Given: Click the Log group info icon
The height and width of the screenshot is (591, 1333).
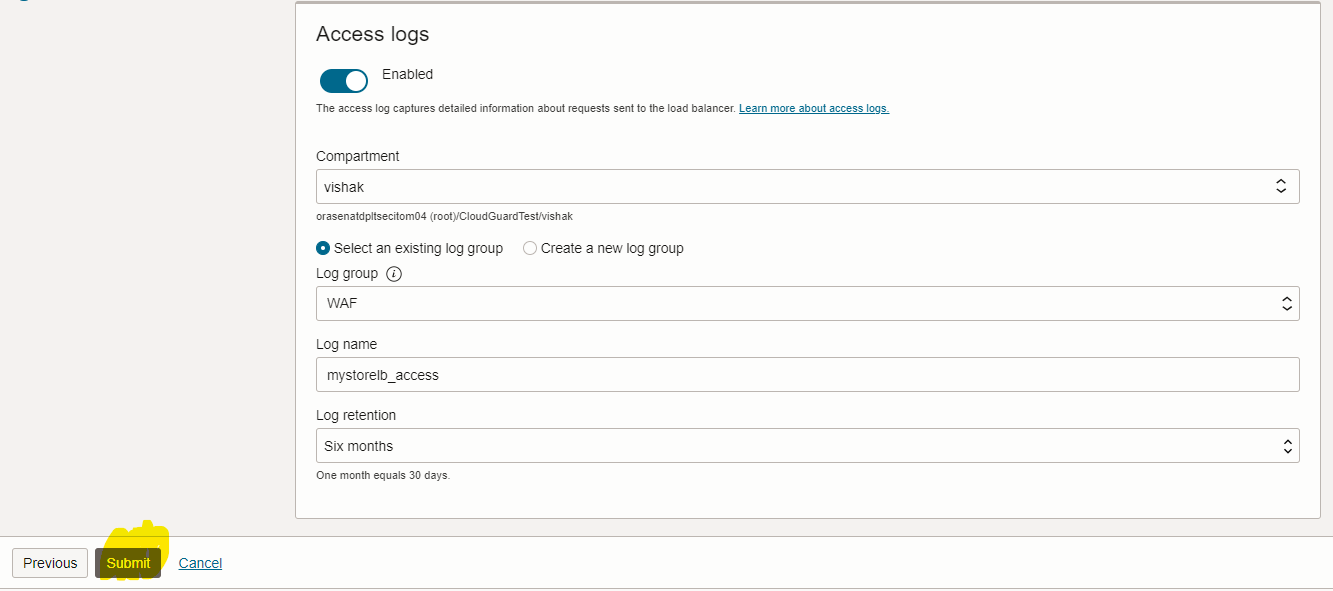Looking at the screenshot, I should coord(394,274).
